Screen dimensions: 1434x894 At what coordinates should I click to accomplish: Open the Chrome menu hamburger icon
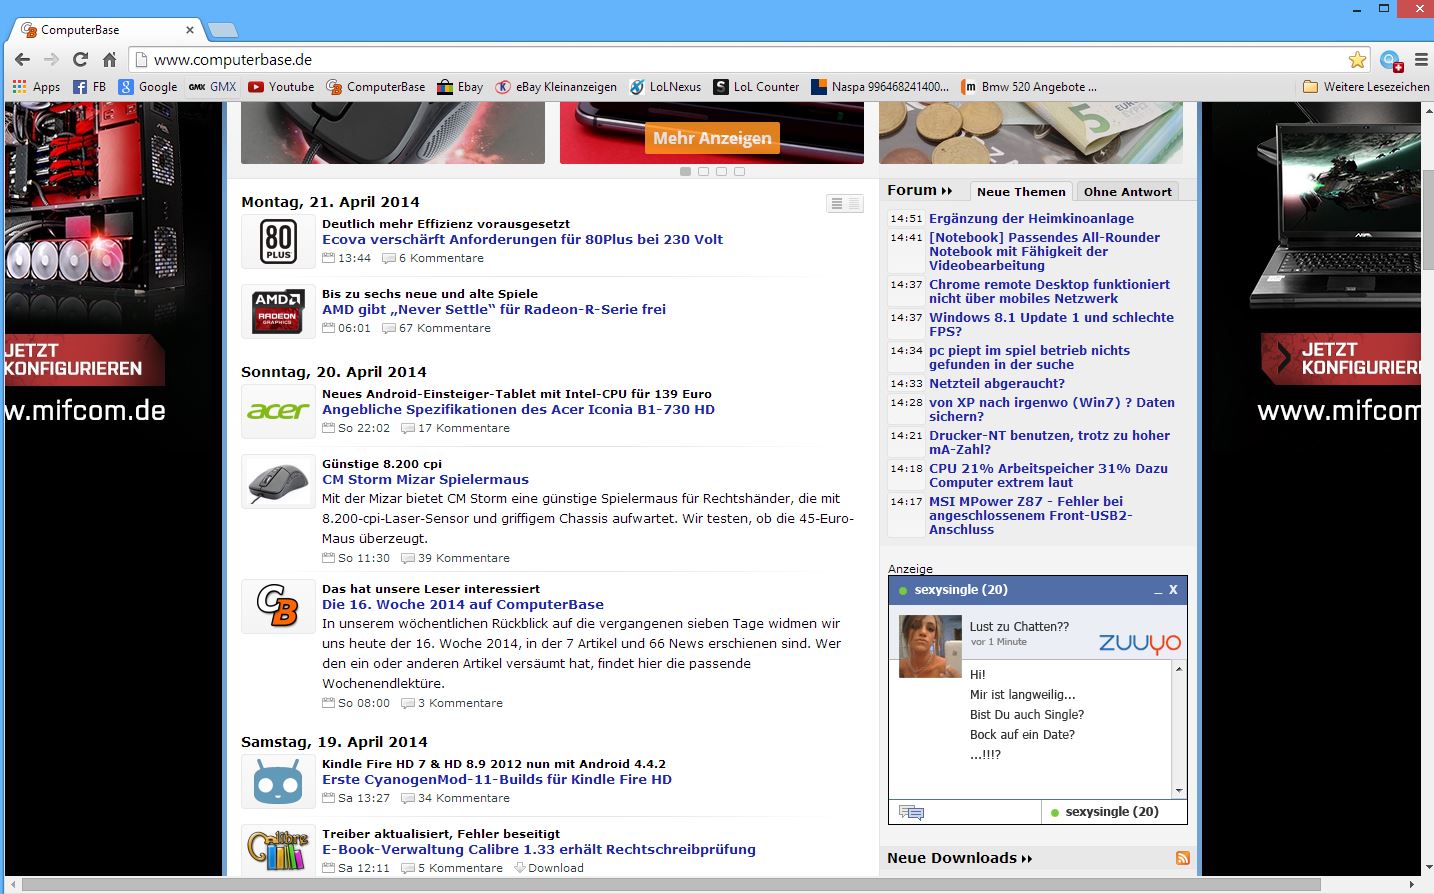tap(1421, 60)
